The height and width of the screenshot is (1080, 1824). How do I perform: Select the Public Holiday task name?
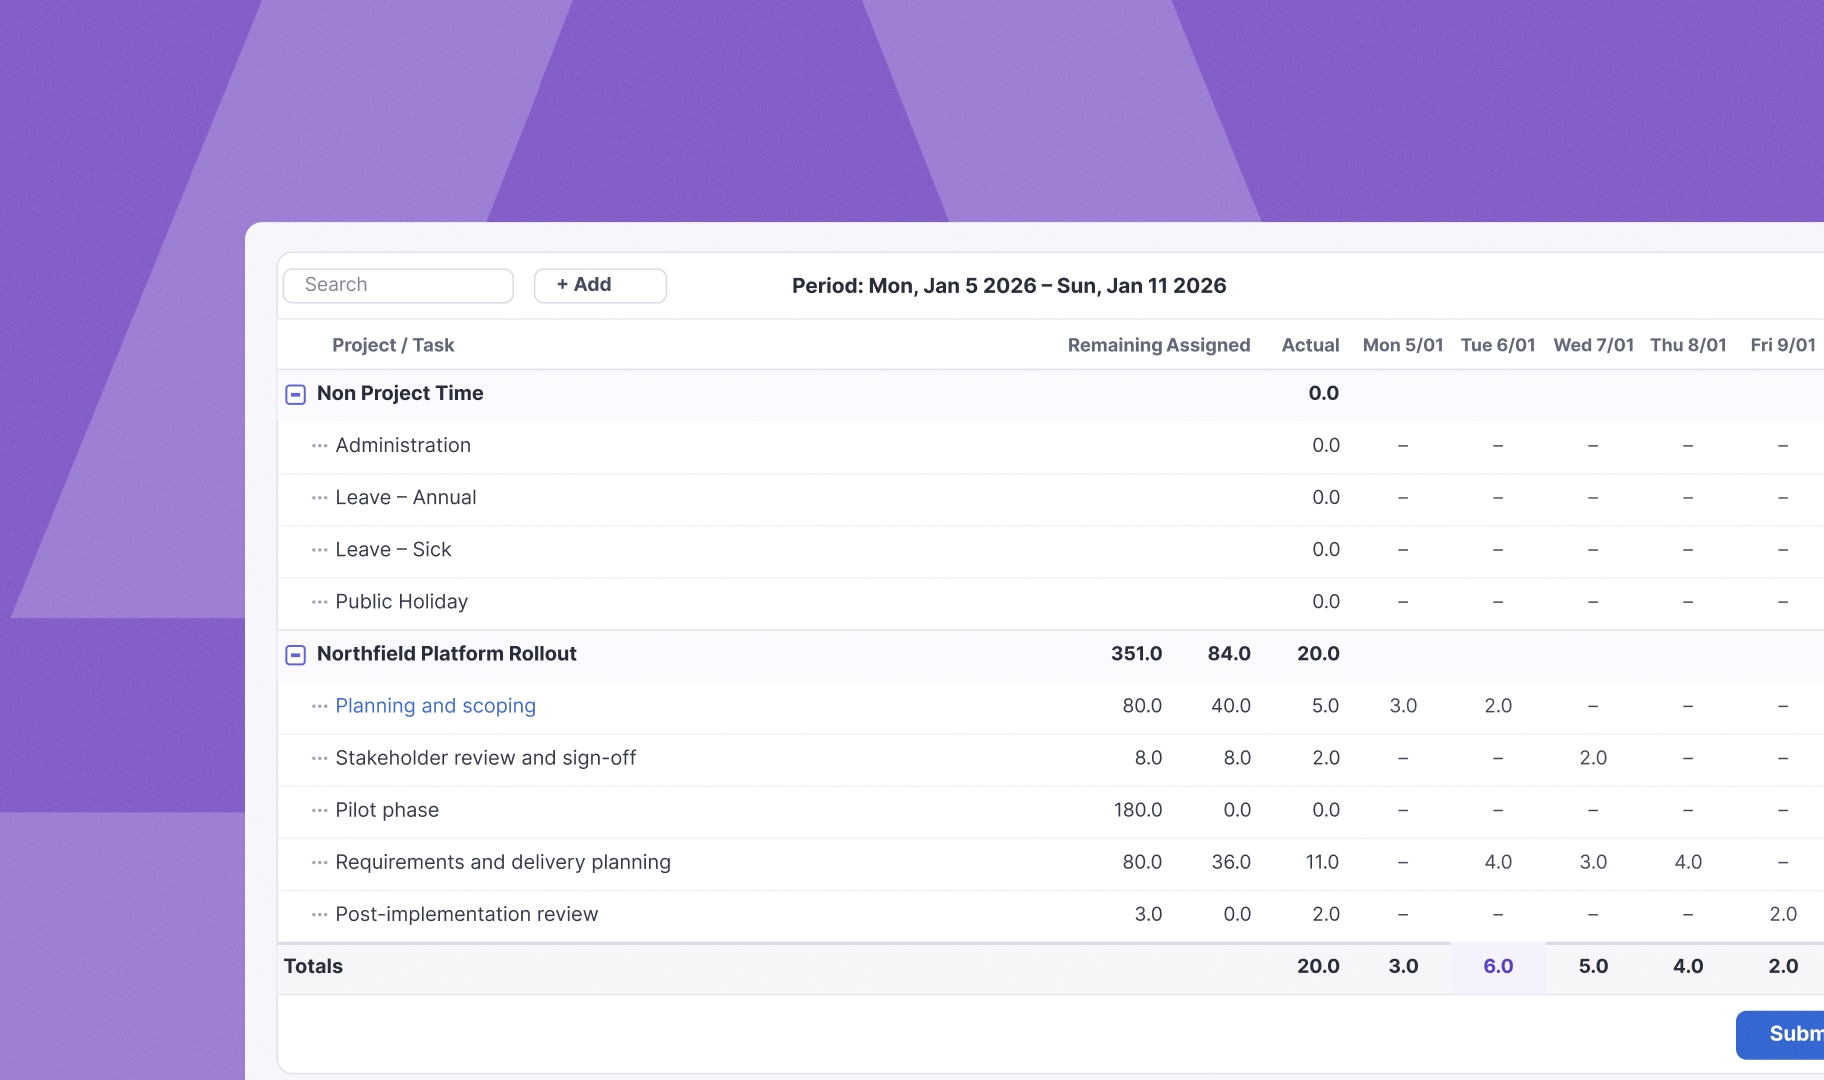click(x=401, y=602)
